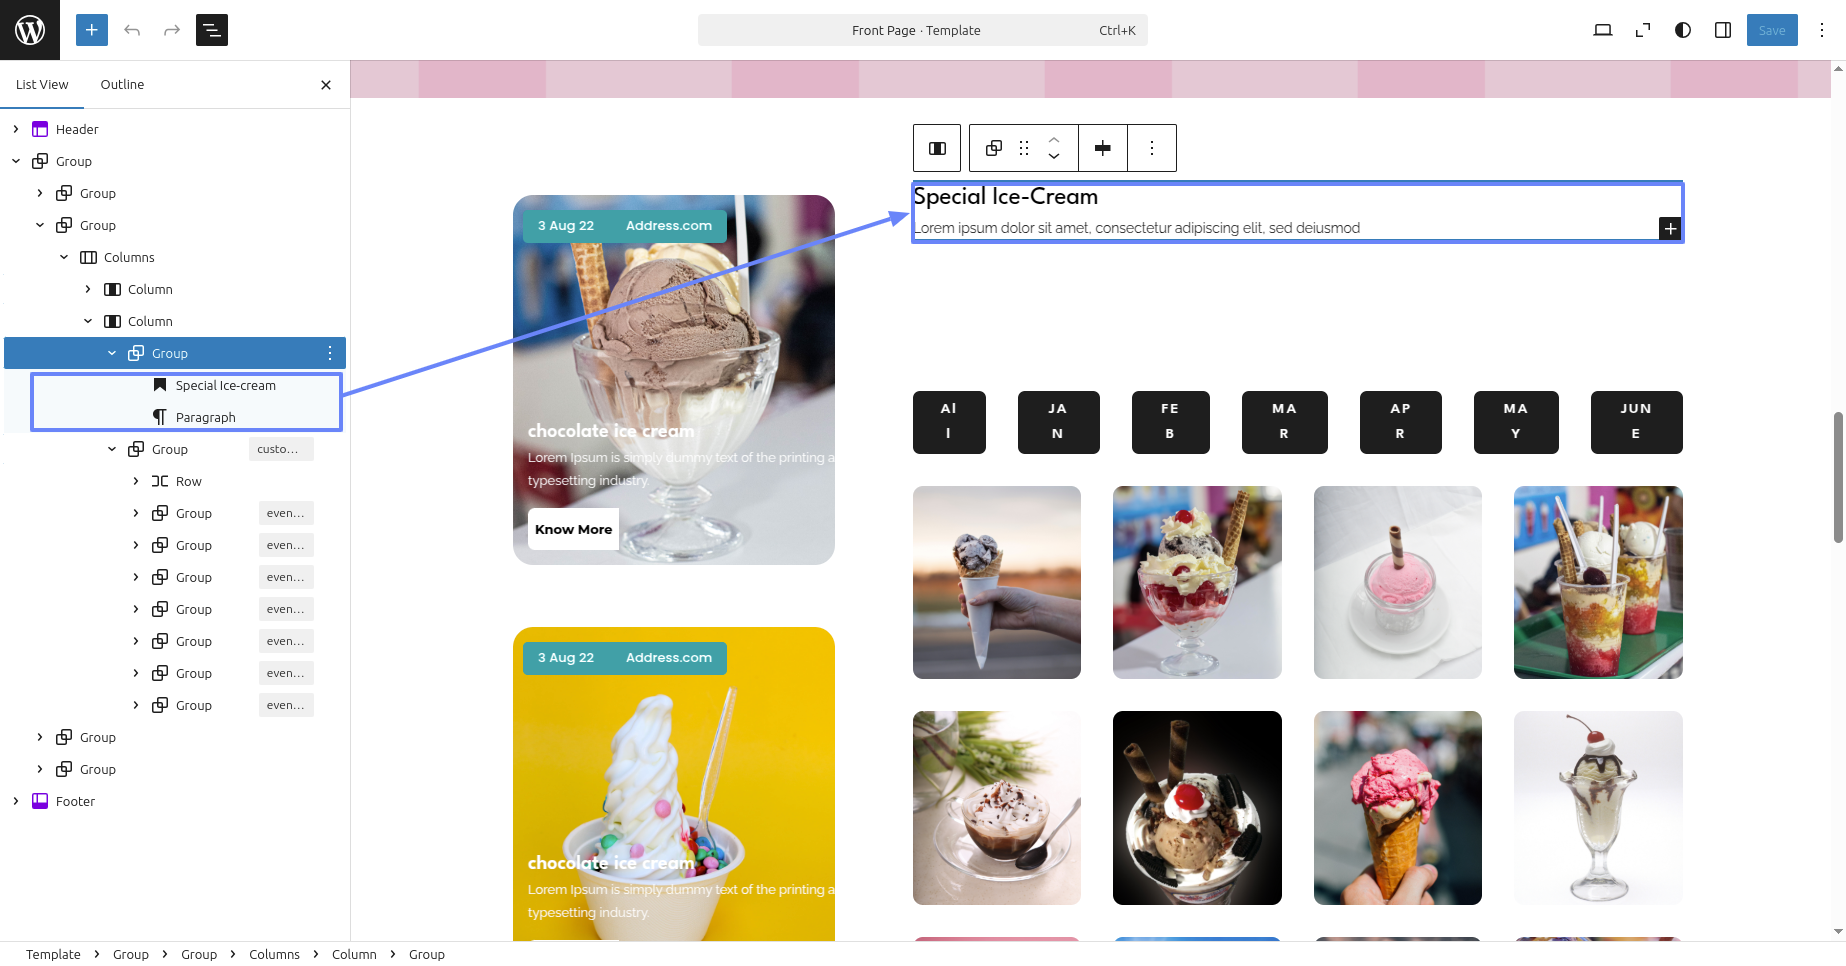This screenshot has width=1846, height=966.
Task: Collapse the highlighted Group node
Action: click(x=112, y=353)
